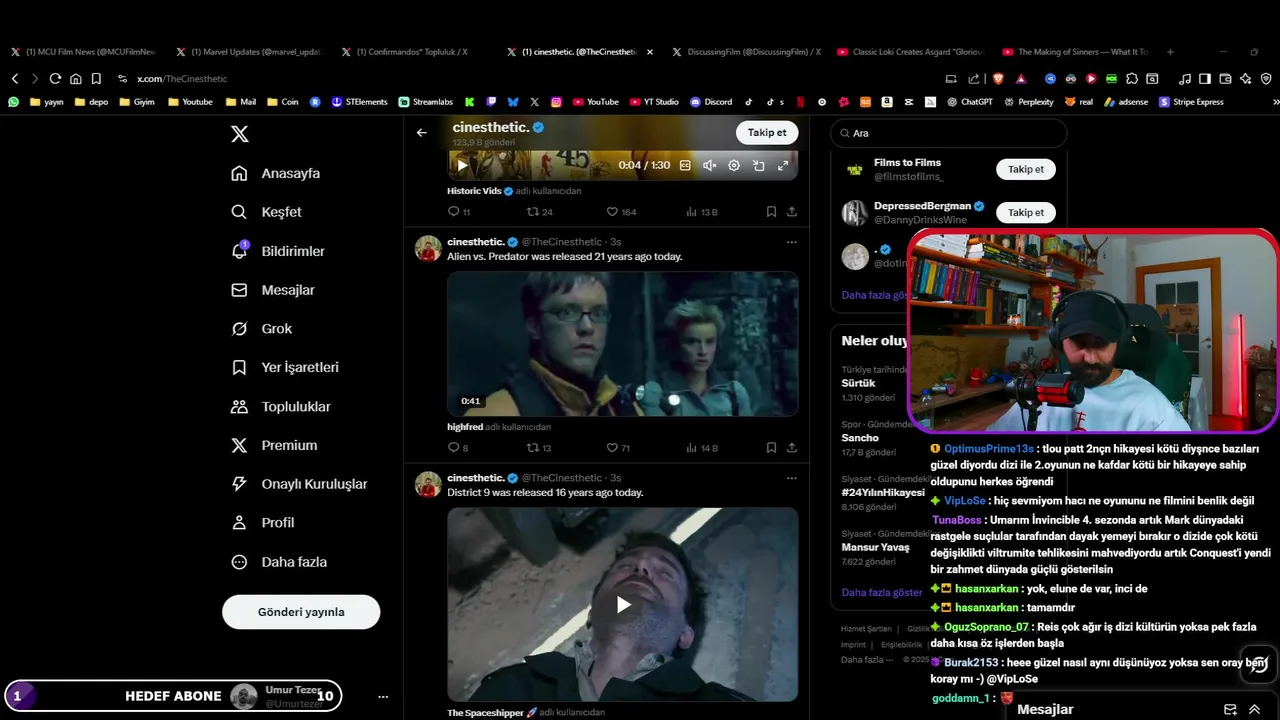The width and height of the screenshot is (1280, 720).
Task: Open Topluluklar communities
Action: (281, 407)
